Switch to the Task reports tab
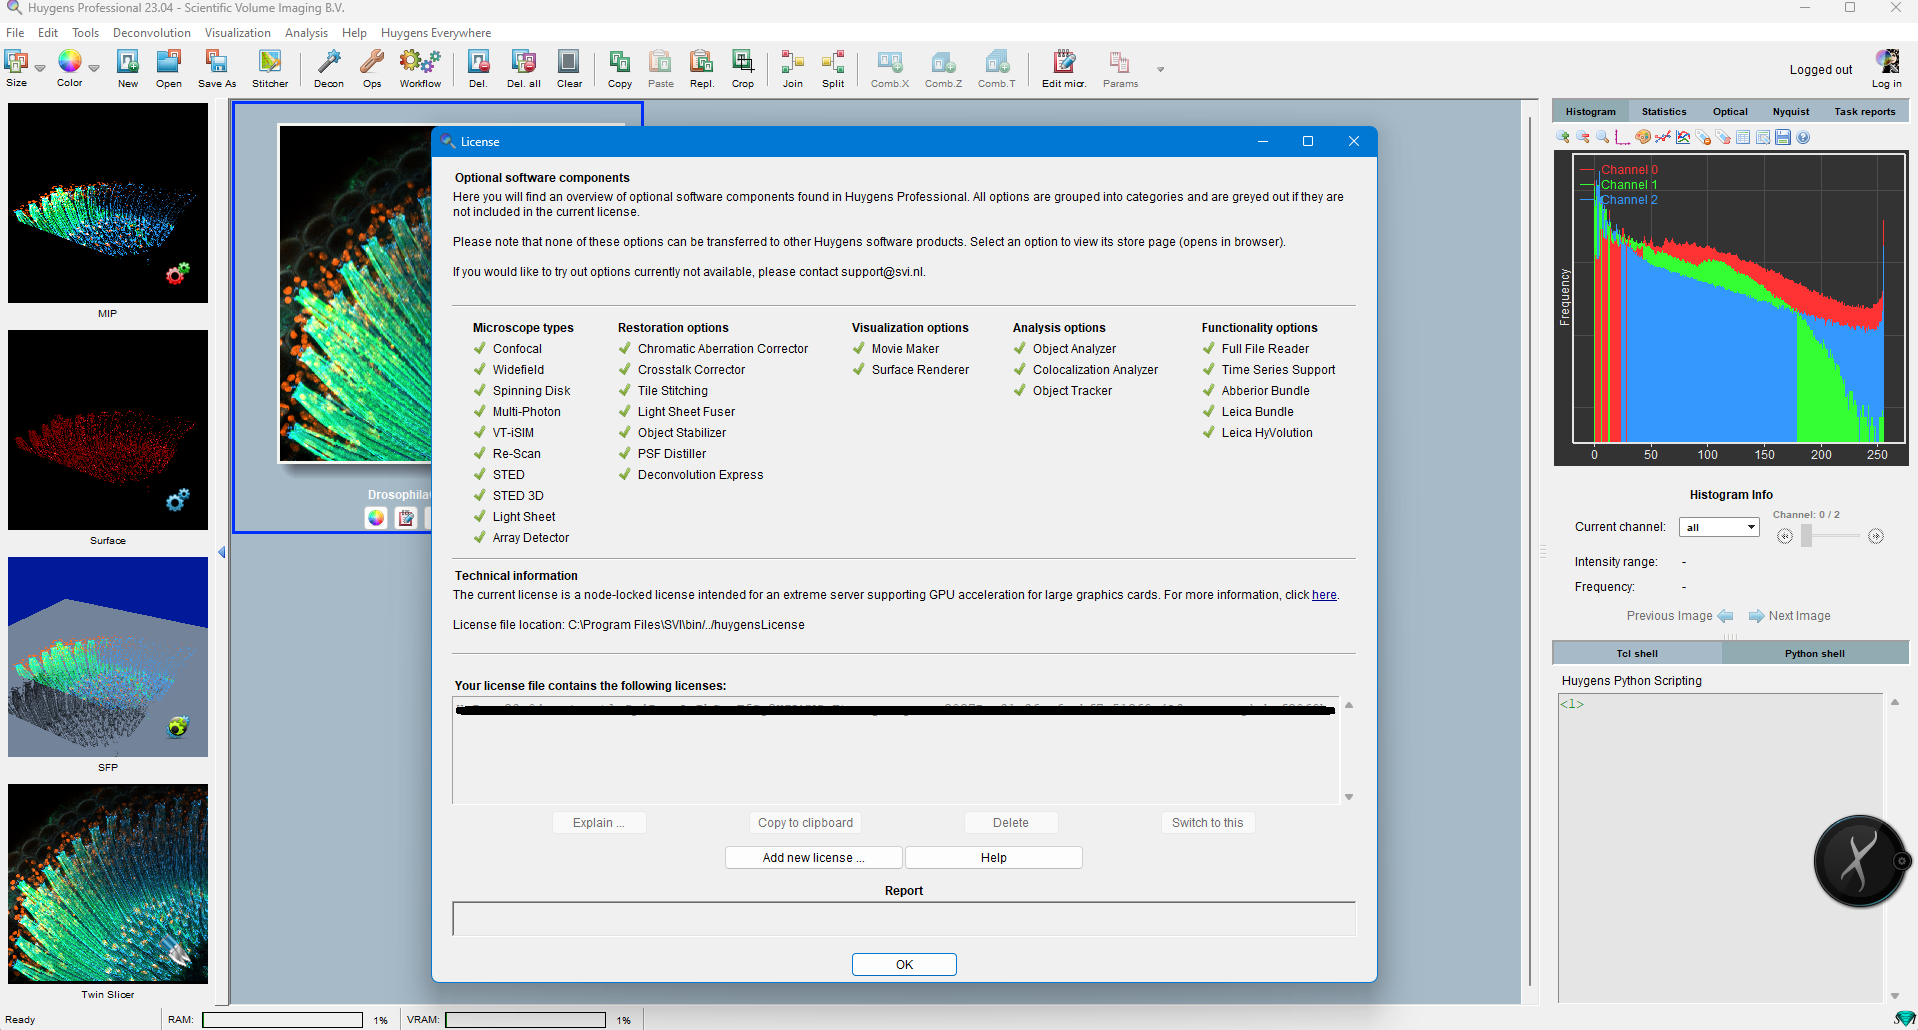 (x=1865, y=111)
